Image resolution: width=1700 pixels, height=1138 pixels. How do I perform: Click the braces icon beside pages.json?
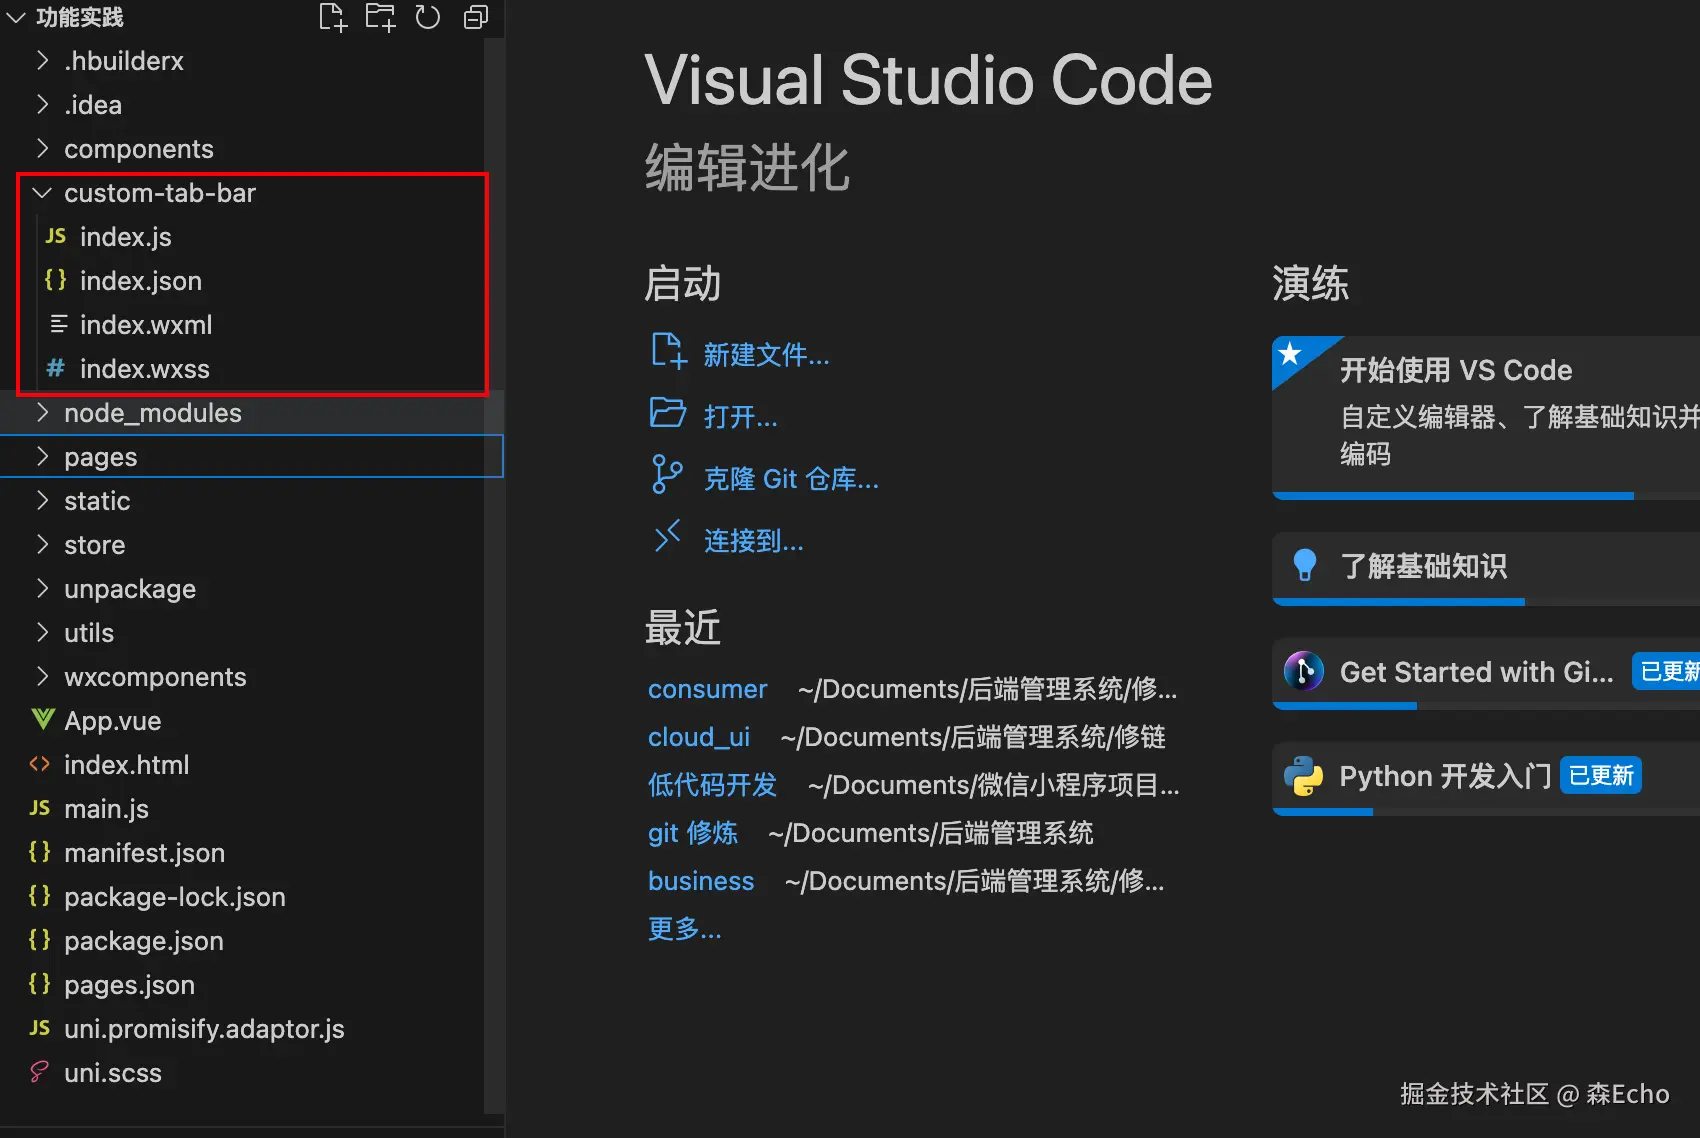[40, 984]
